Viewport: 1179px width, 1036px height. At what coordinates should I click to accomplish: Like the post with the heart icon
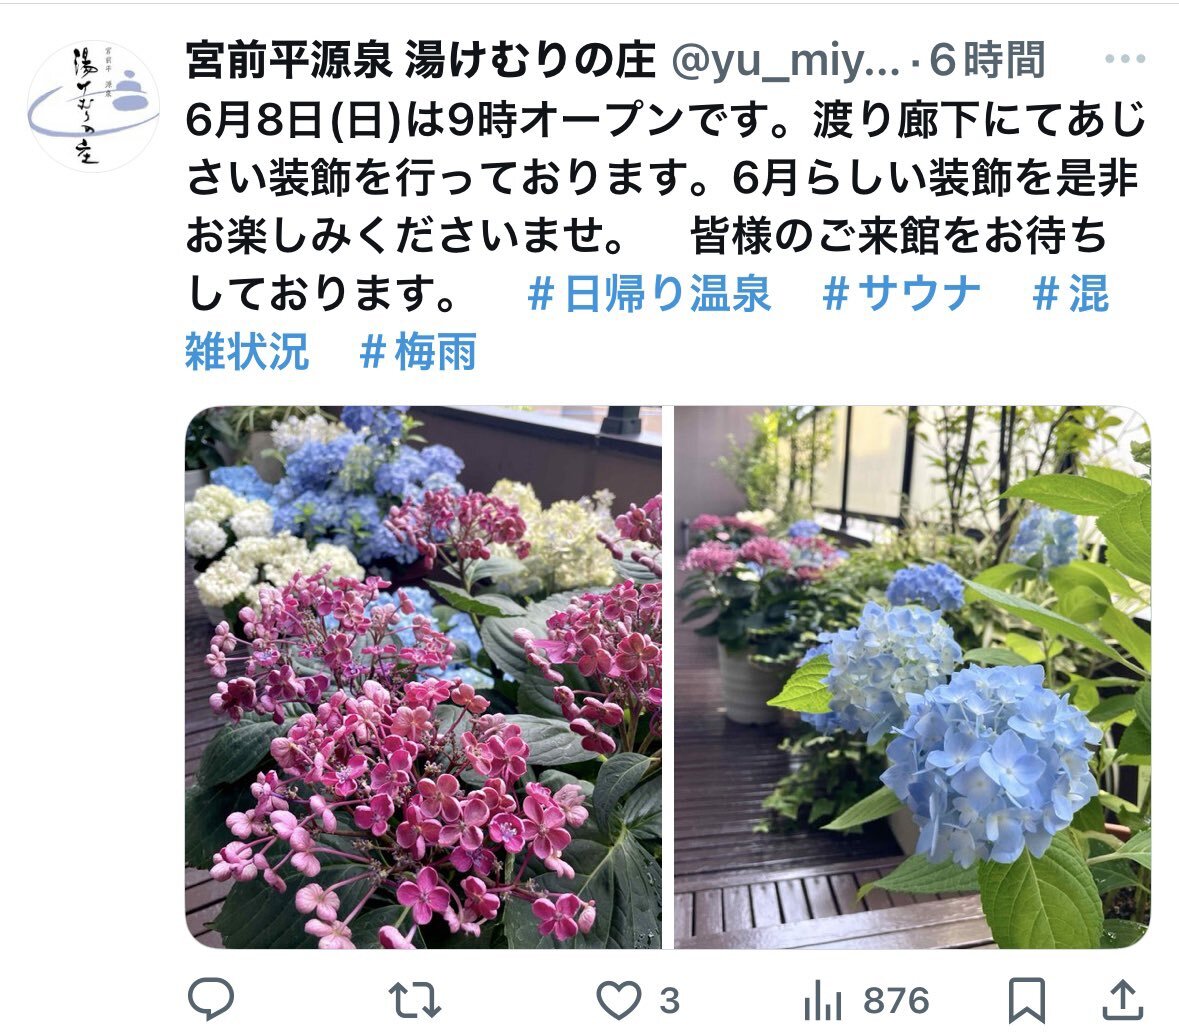pyautogui.click(x=618, y=1001)
